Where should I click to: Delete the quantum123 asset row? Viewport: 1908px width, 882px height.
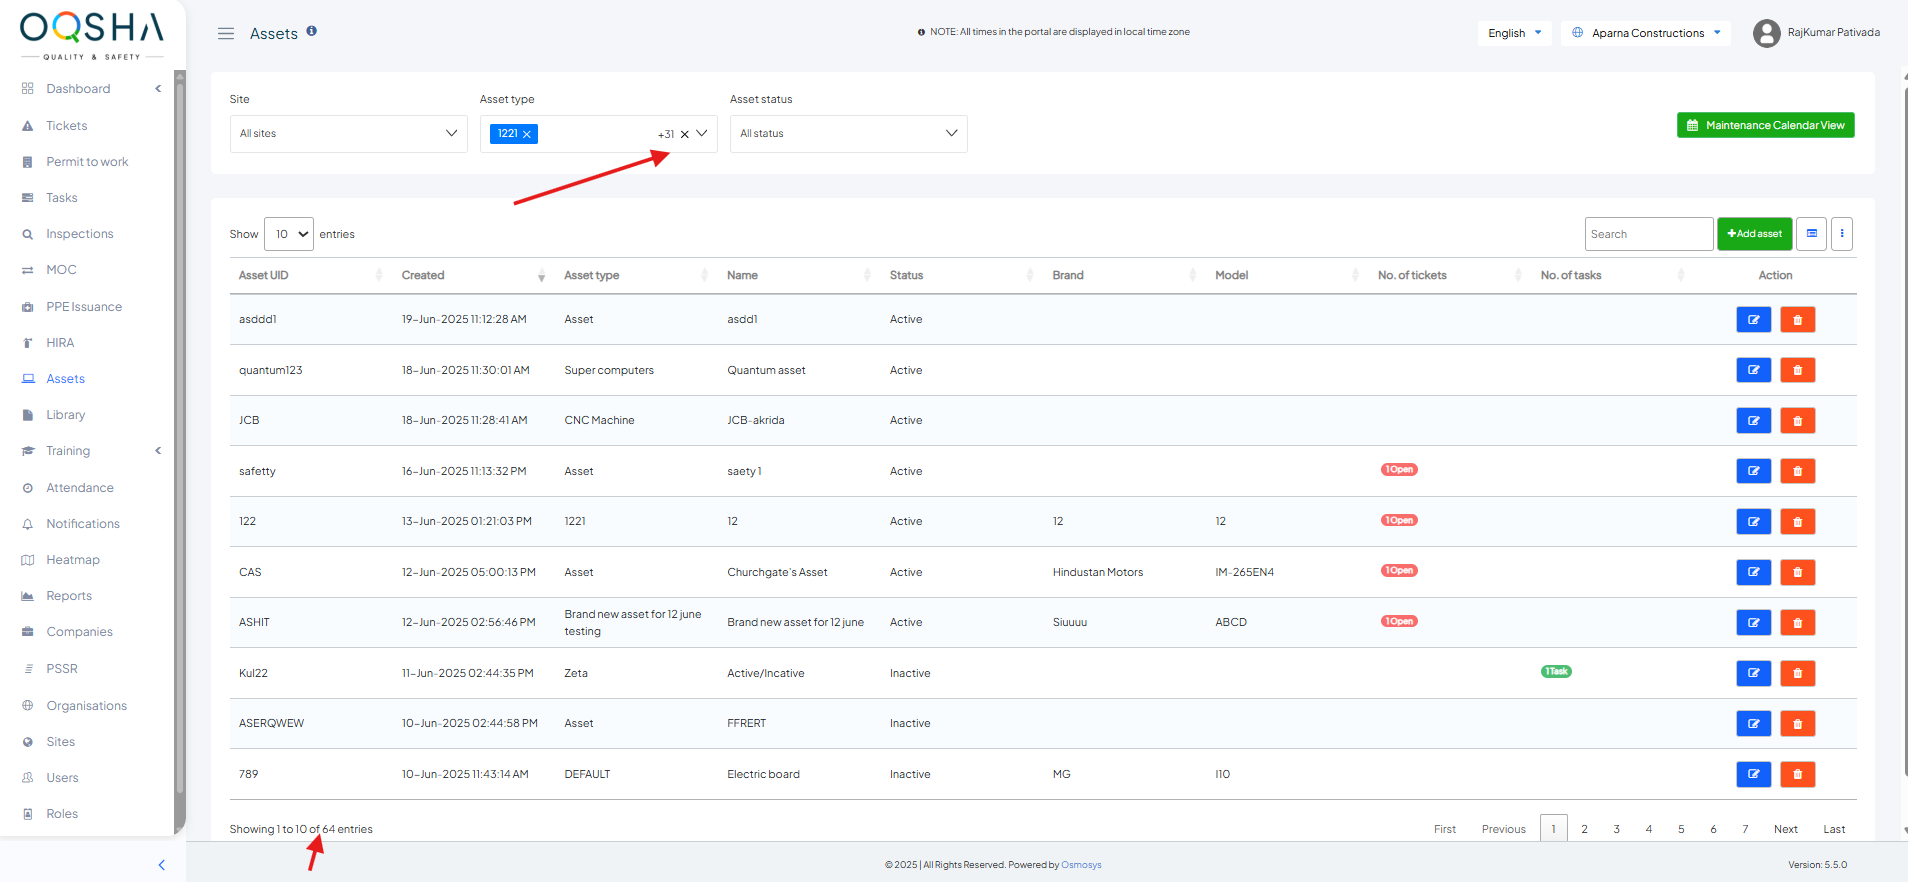pos(1797,370)
